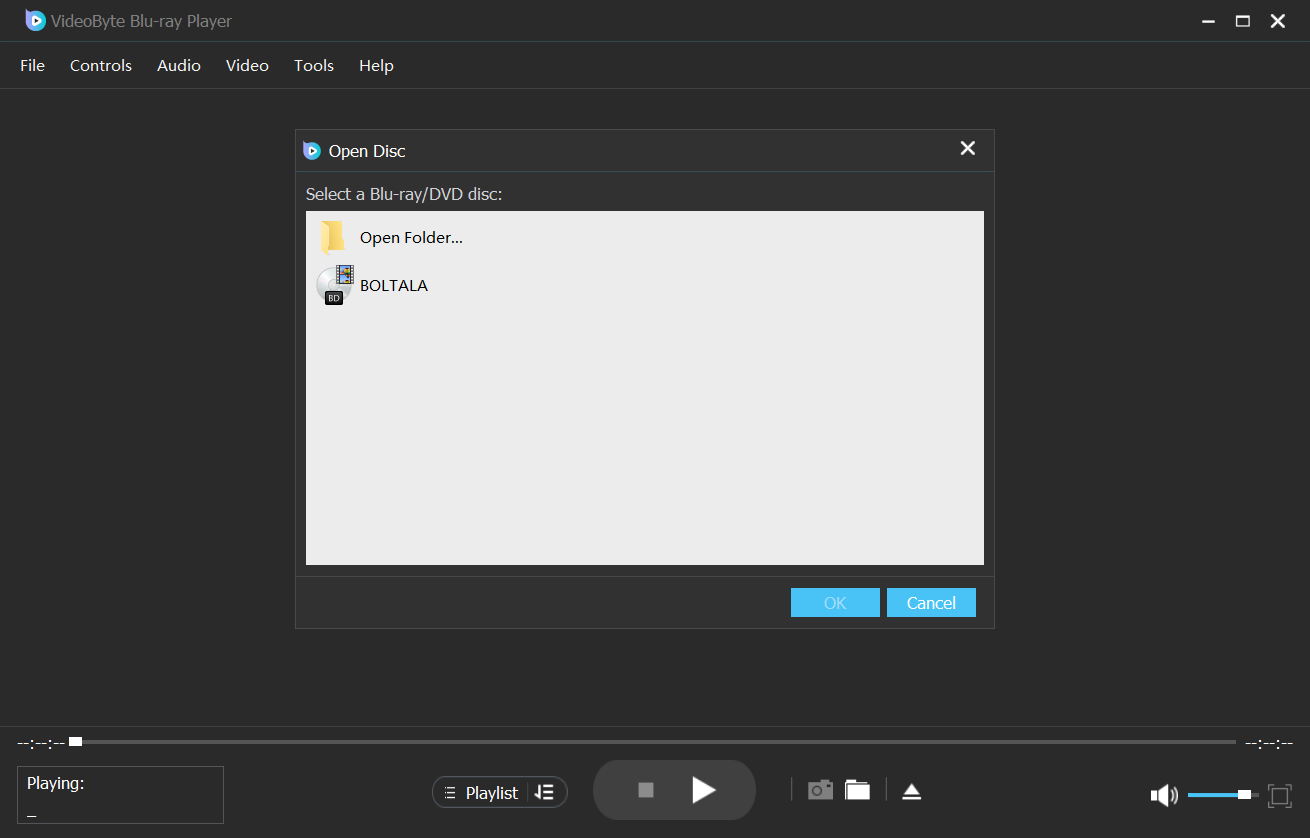Open the Tools menu

click(313, 65)
